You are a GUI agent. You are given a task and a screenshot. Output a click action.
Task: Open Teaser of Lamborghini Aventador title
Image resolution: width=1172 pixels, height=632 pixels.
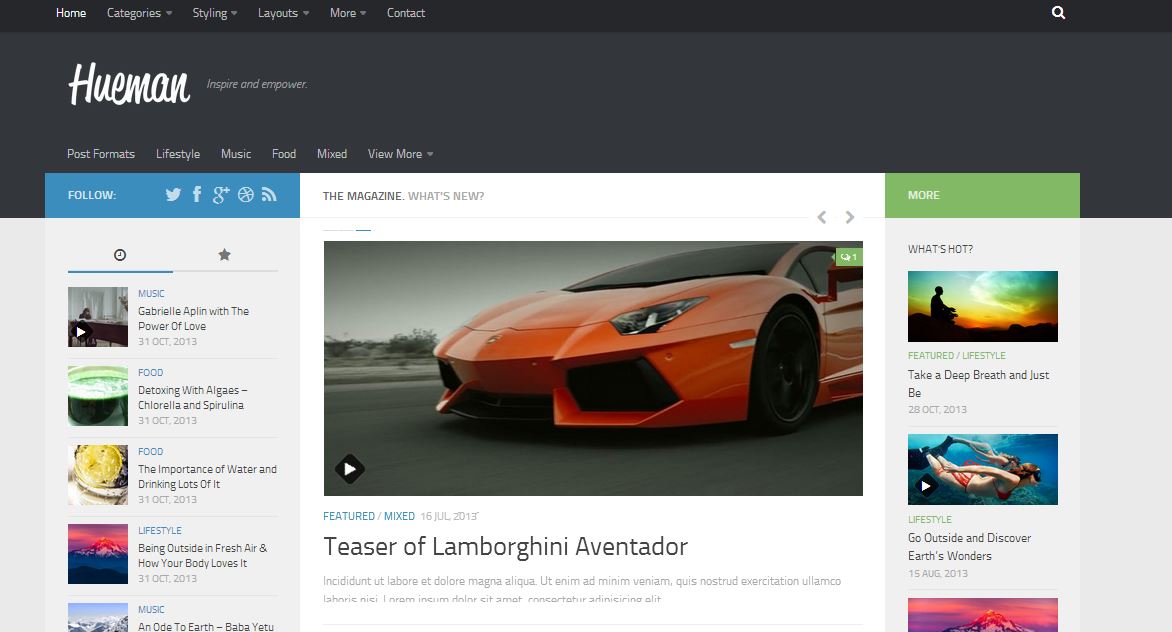pos(505,547)
